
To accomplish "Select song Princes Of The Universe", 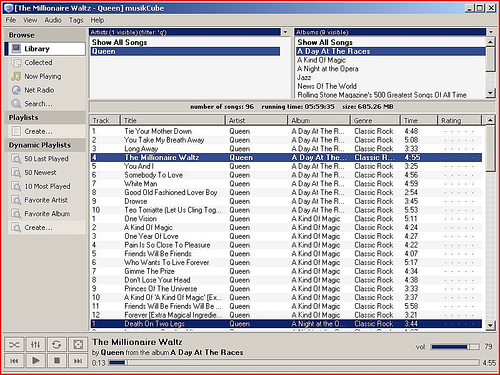I will point(286,289).
